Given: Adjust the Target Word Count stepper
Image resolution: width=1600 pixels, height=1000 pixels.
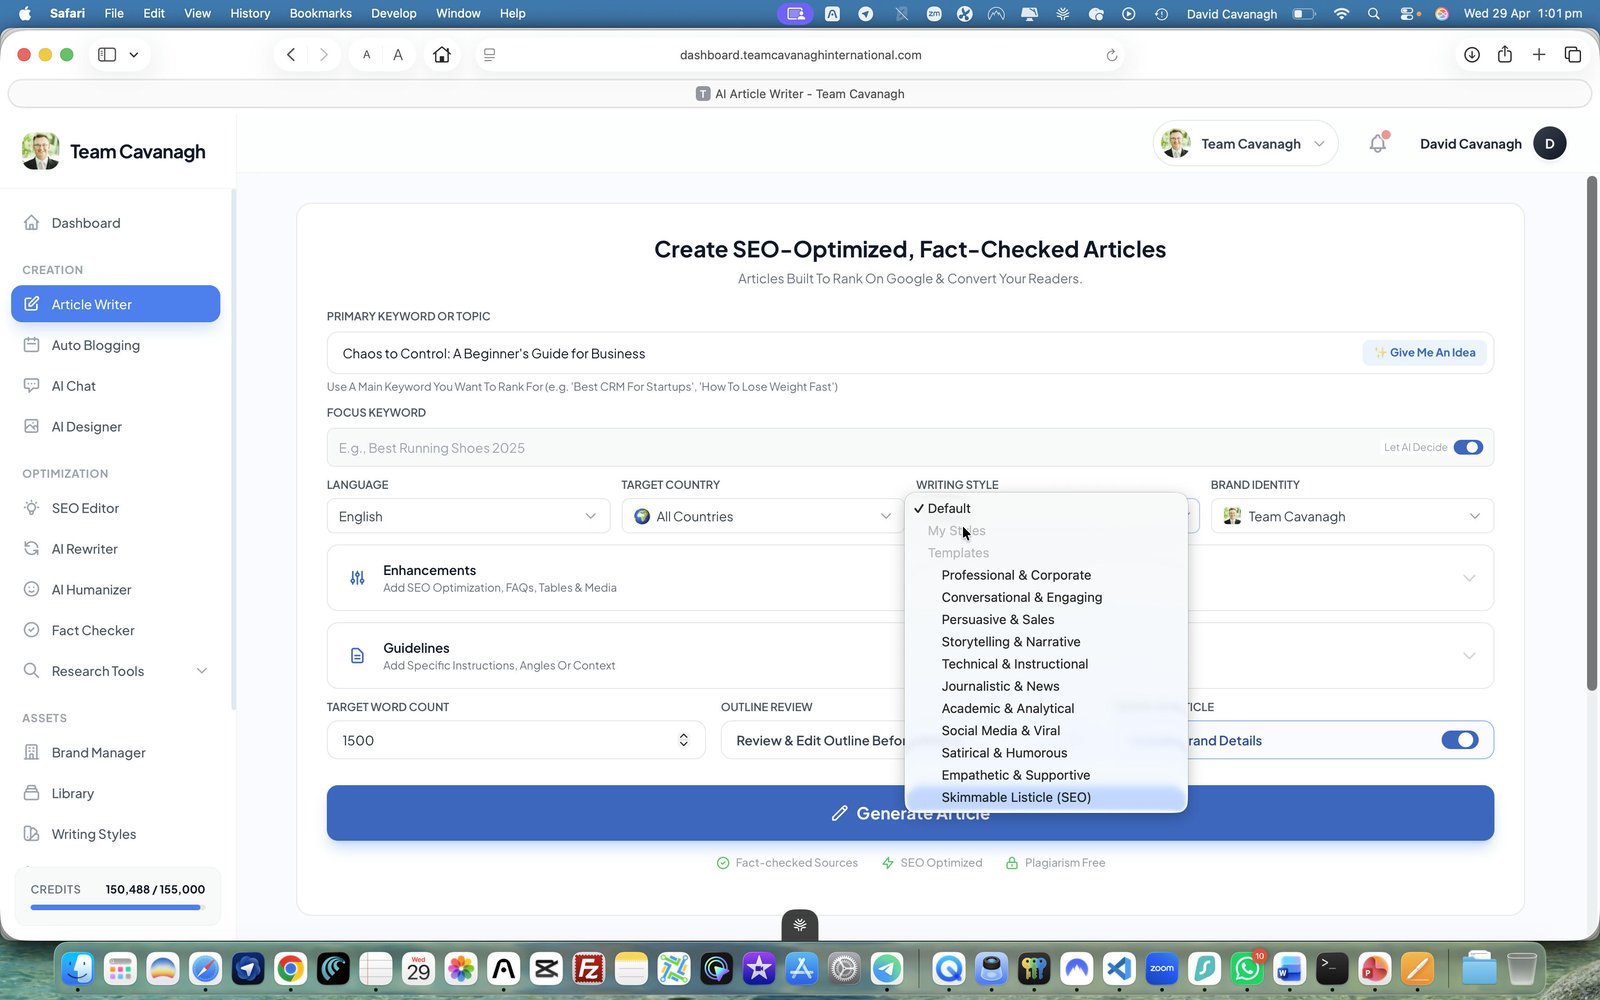Looking at the screenshot, I should (x=684, y=740).
